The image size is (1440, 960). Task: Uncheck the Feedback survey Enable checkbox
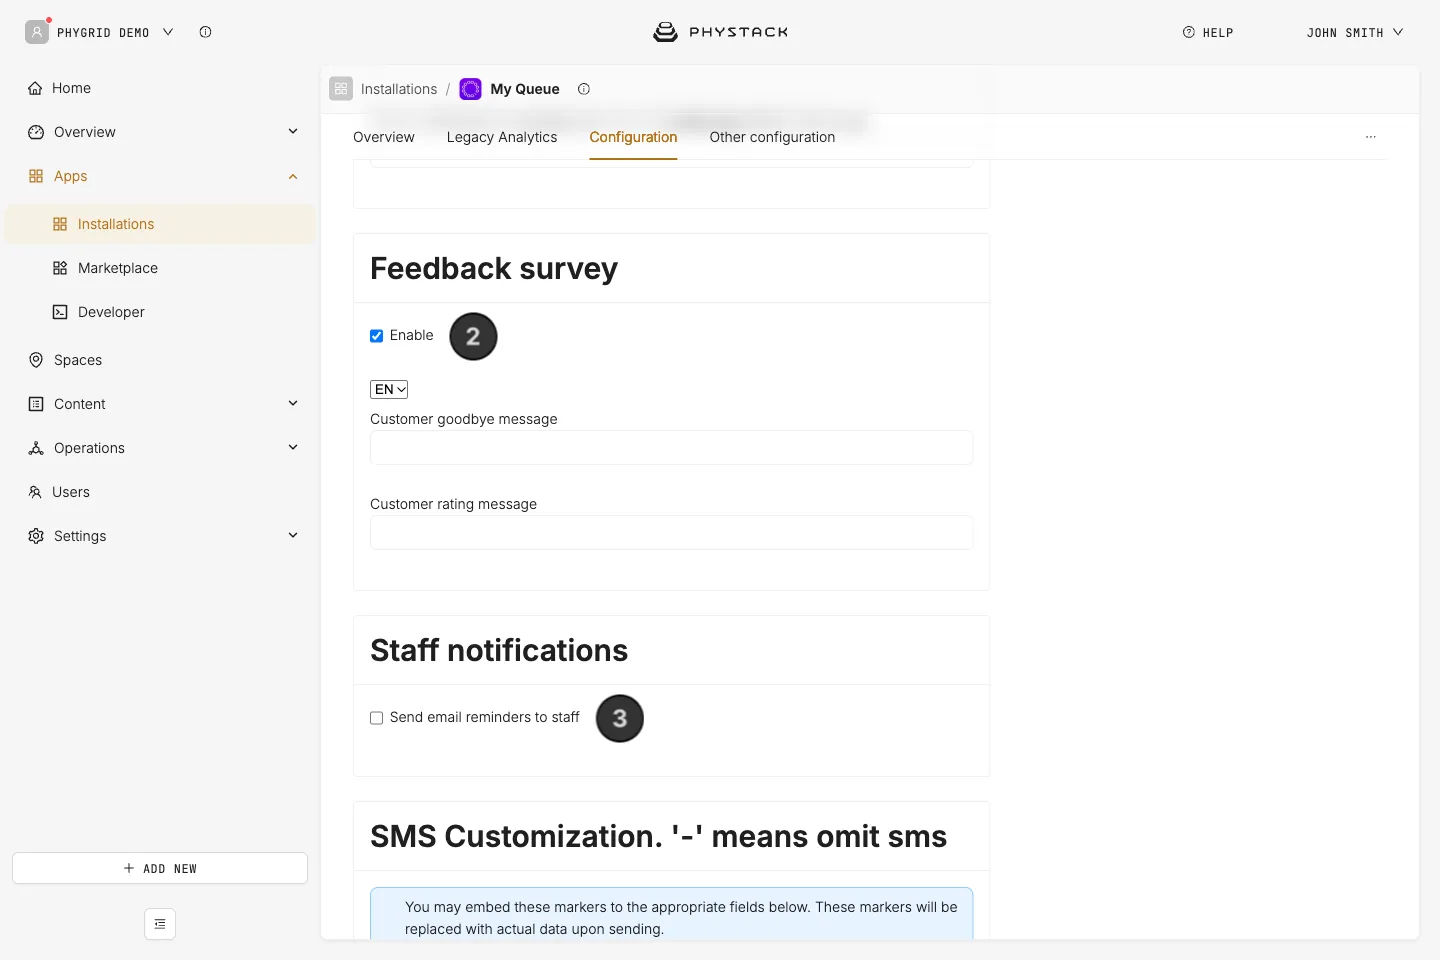coord(377,336)
